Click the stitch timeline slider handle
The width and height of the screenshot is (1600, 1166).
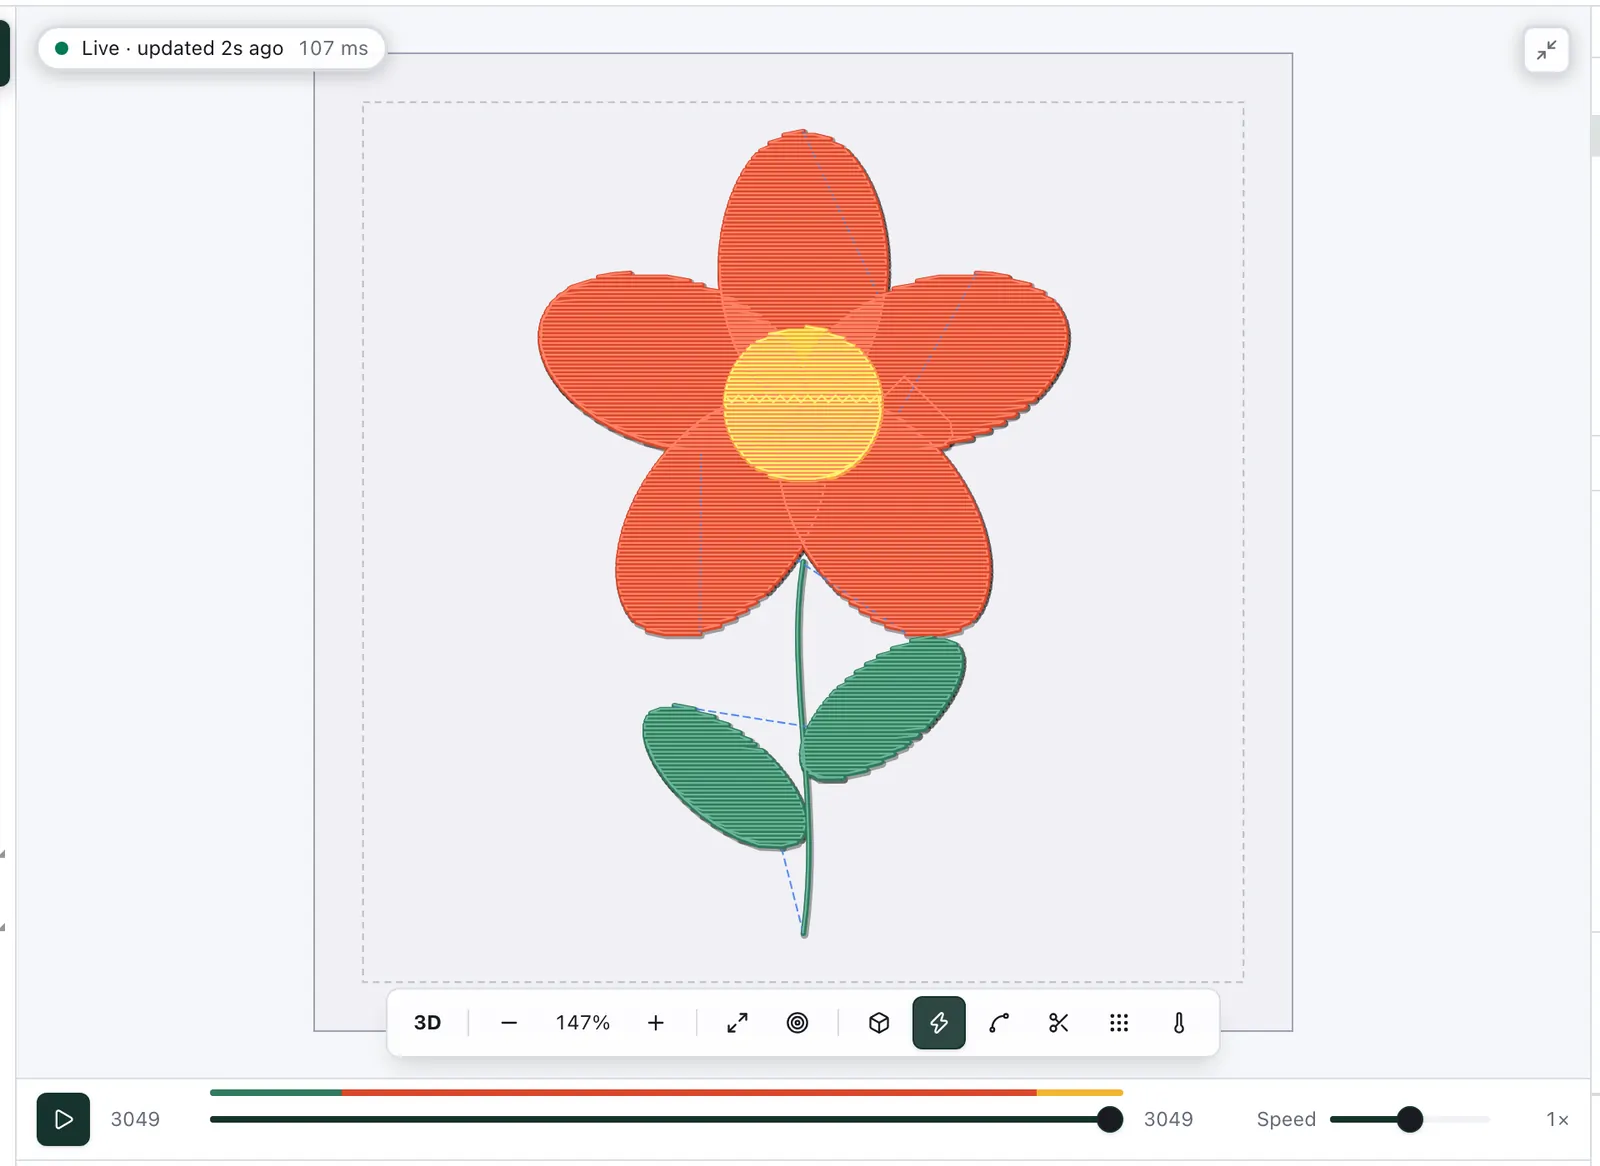pyautogui.click(x=1109, y=1119)
